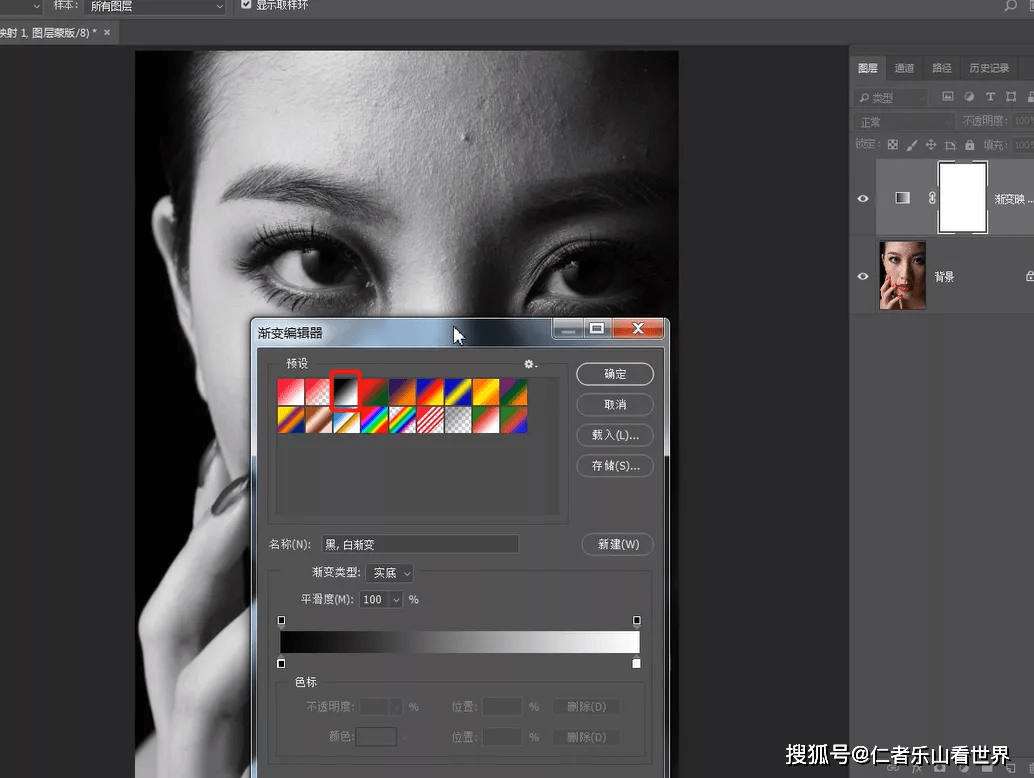Click the 新建(W) button
The height and width of the screenshot is (778, 1034).
pos(618,544)
